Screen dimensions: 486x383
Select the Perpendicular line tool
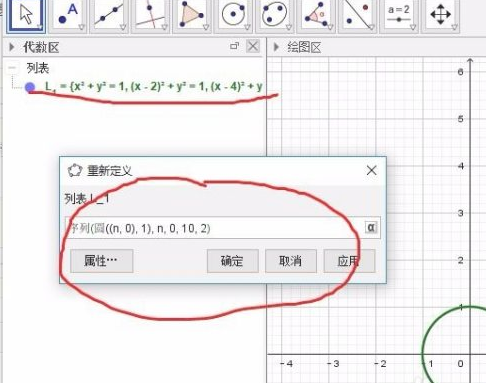150,16
